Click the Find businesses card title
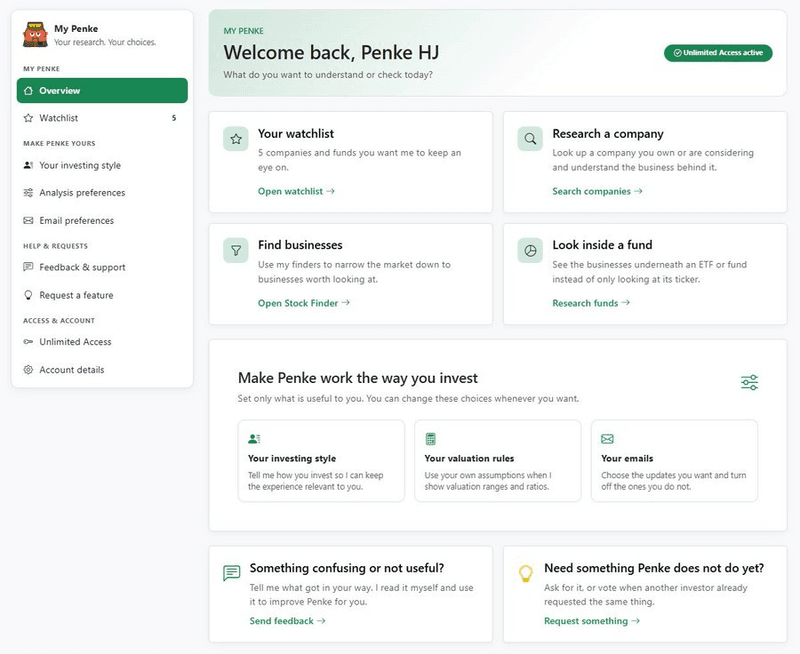800x654 pixels. click(300, 245)
